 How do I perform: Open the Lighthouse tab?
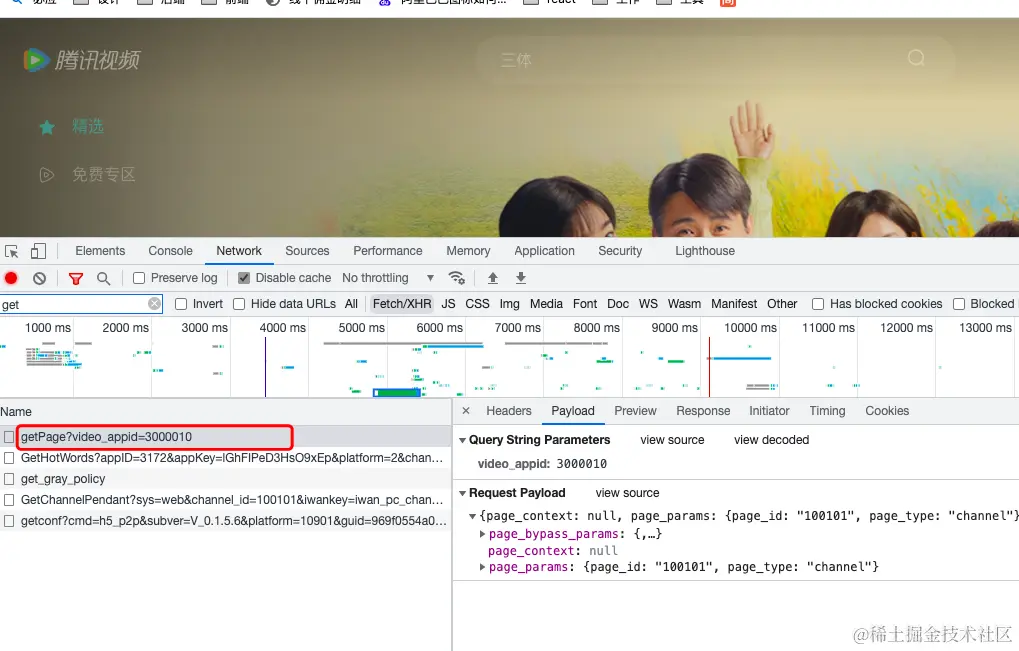pyautogui.click(x=705, y=251)
